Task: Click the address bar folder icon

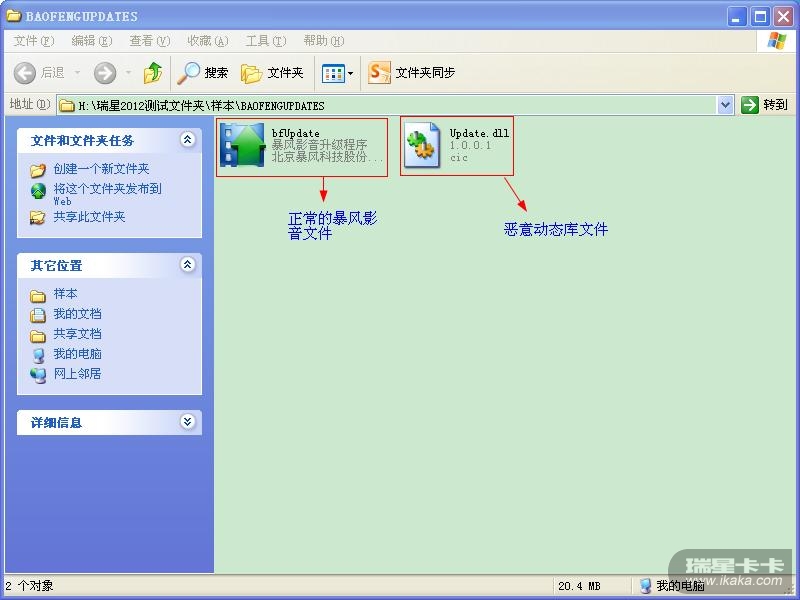Action: click(67, 106)
